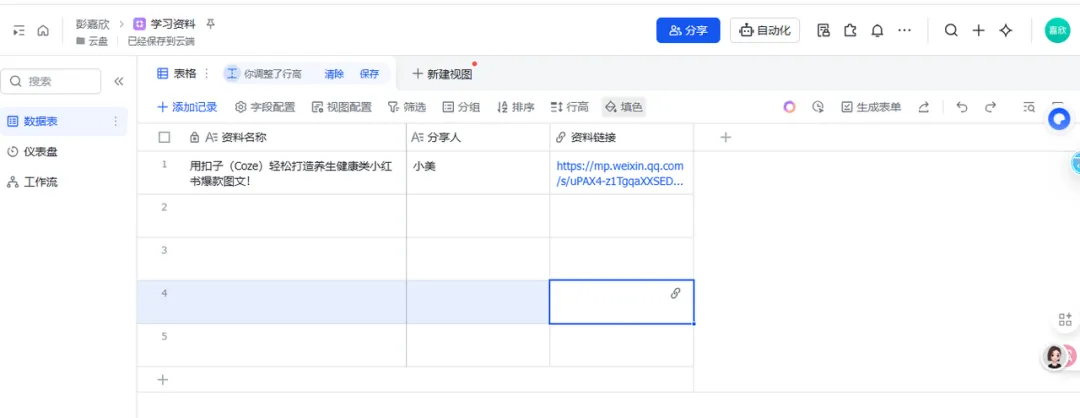Pin the 学习资料 document
The height and width of the screenshot is (418, 1080).
209,23
